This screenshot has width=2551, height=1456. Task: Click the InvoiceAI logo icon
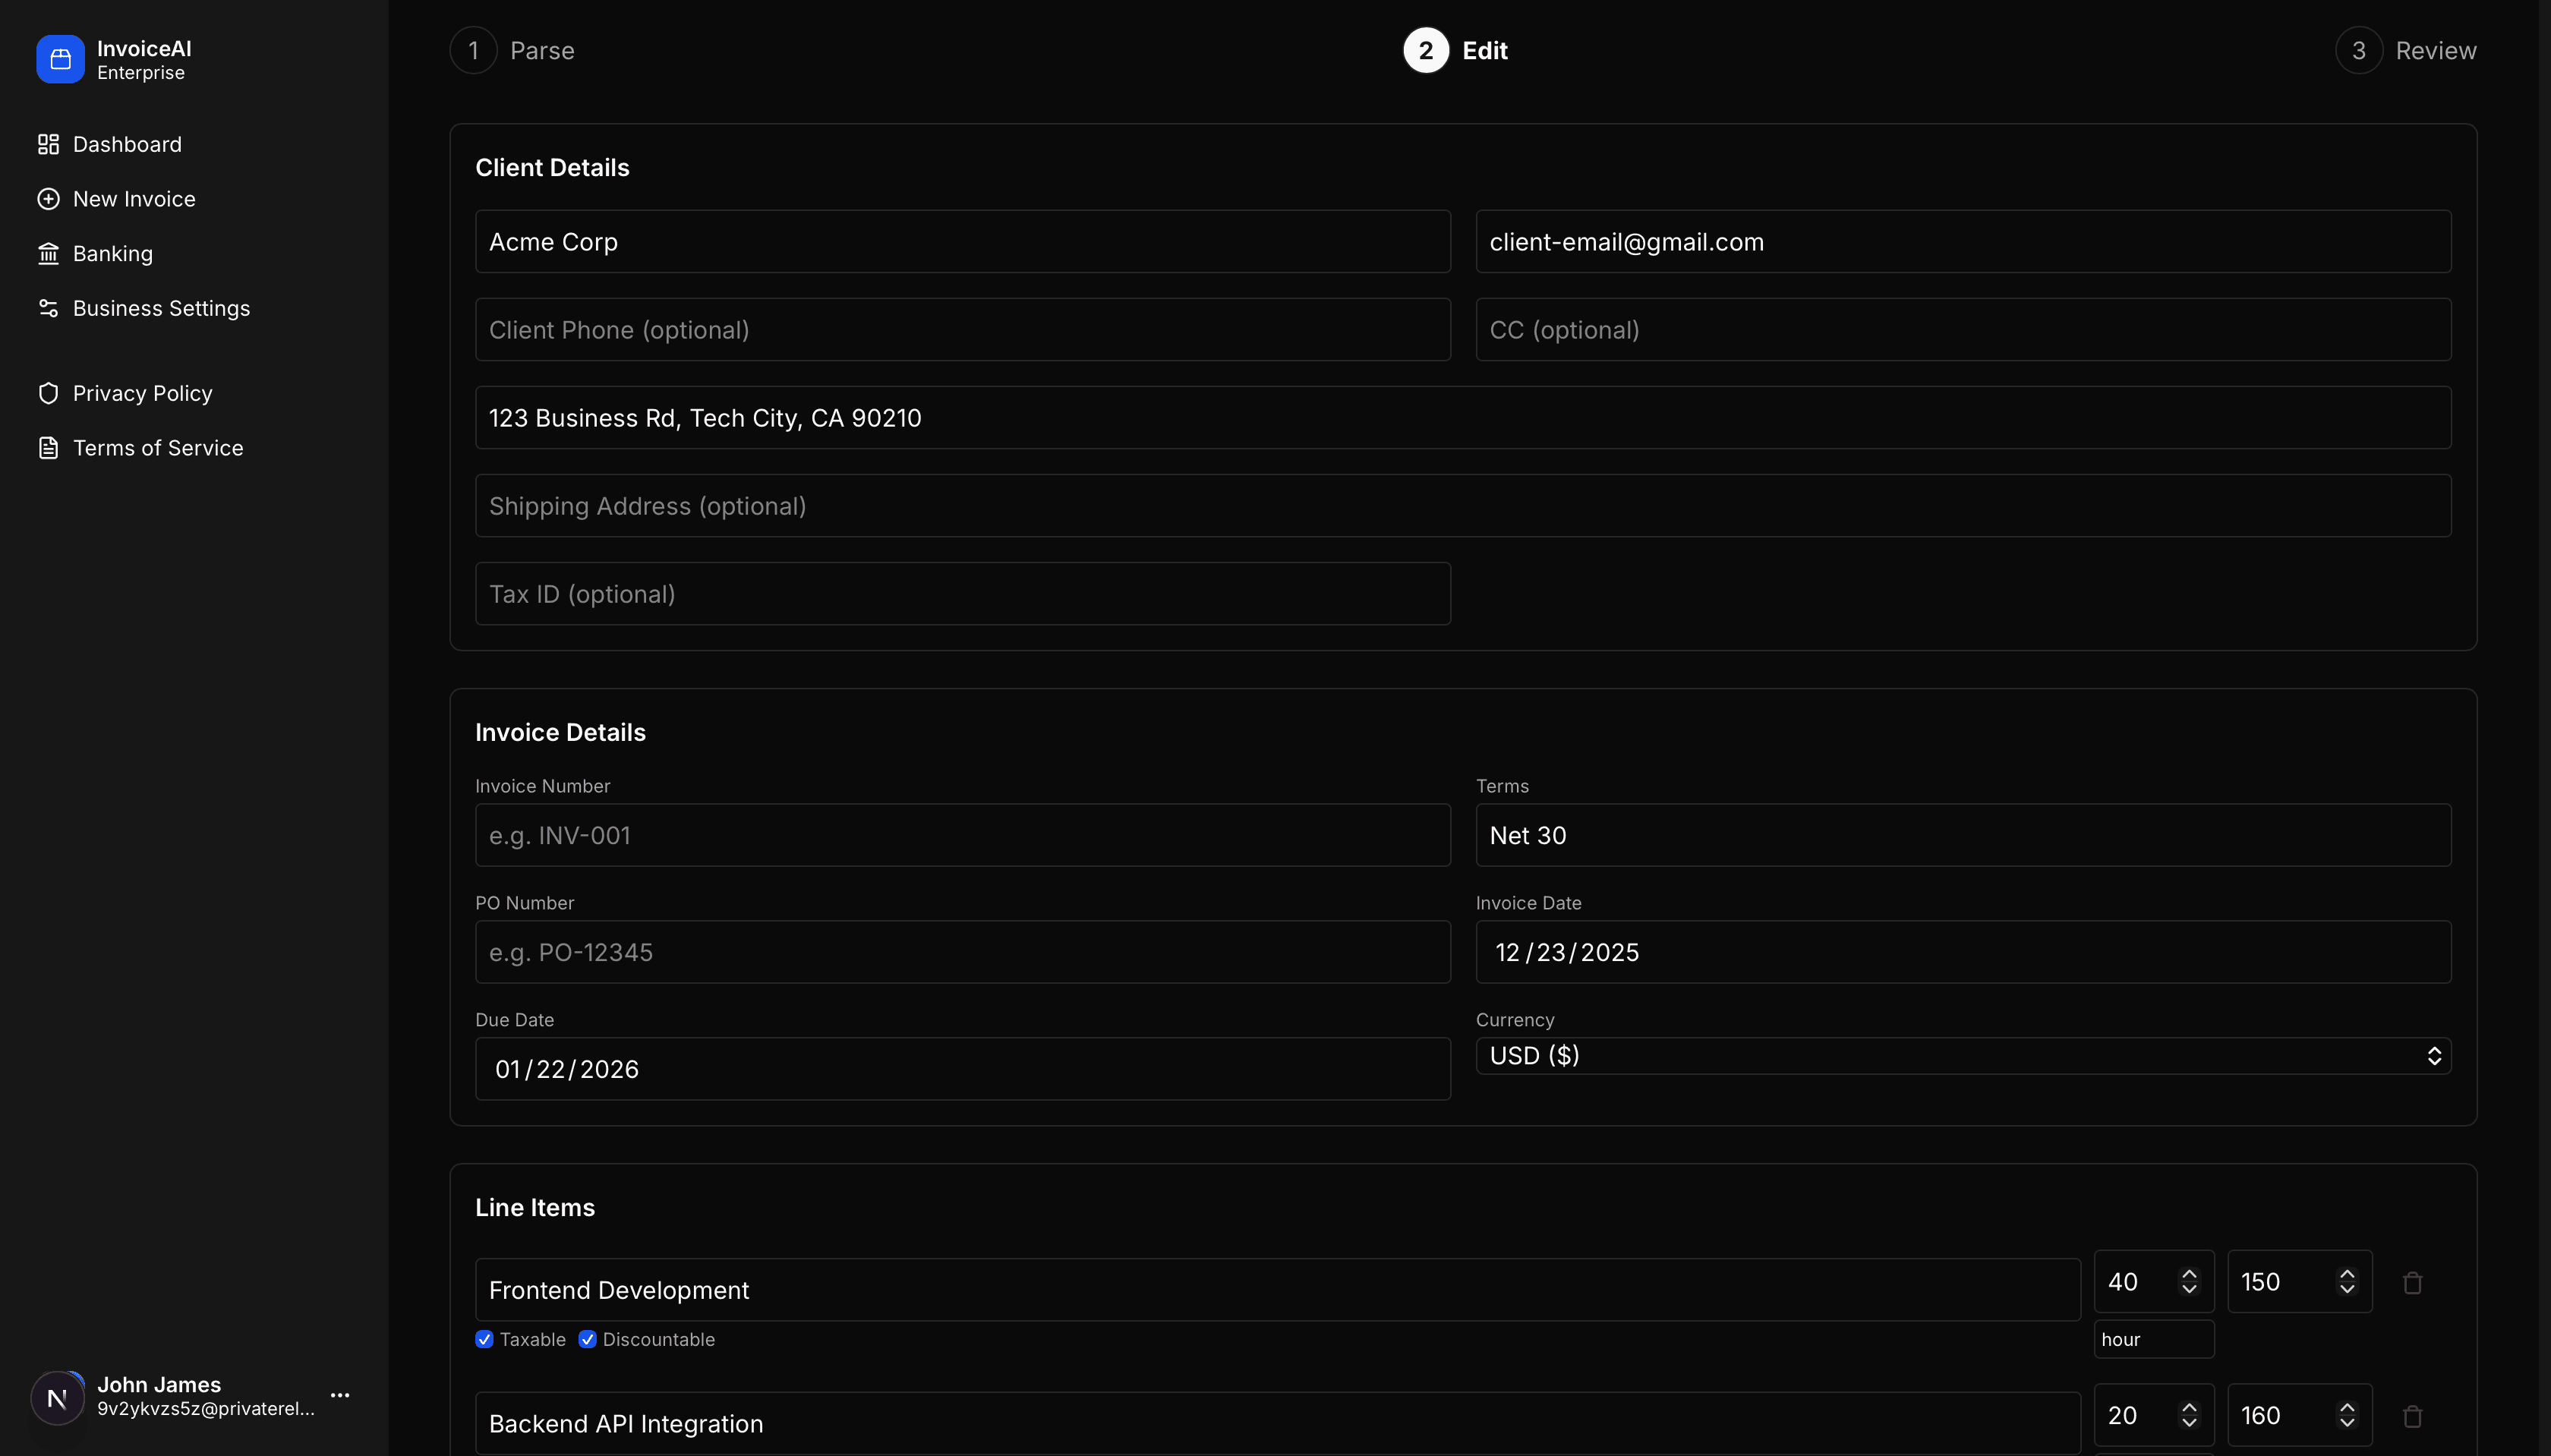click(60, 59)
